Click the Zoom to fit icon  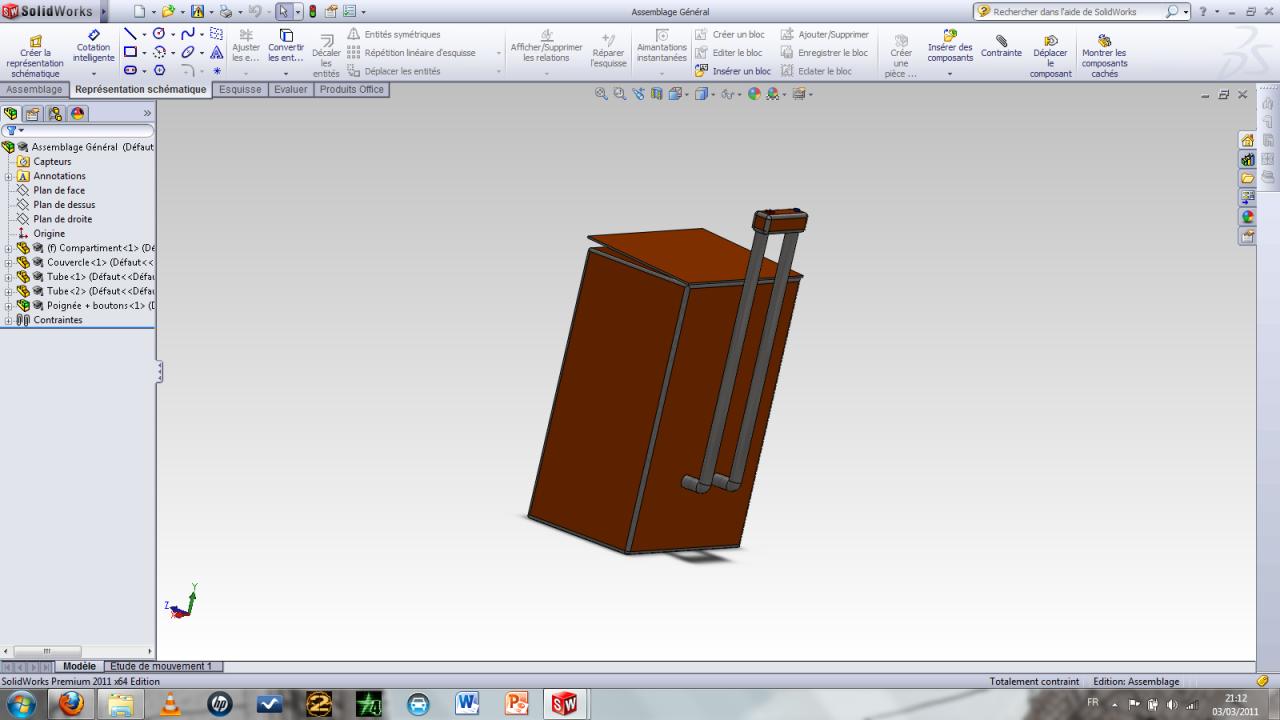(x=601, y=94)
